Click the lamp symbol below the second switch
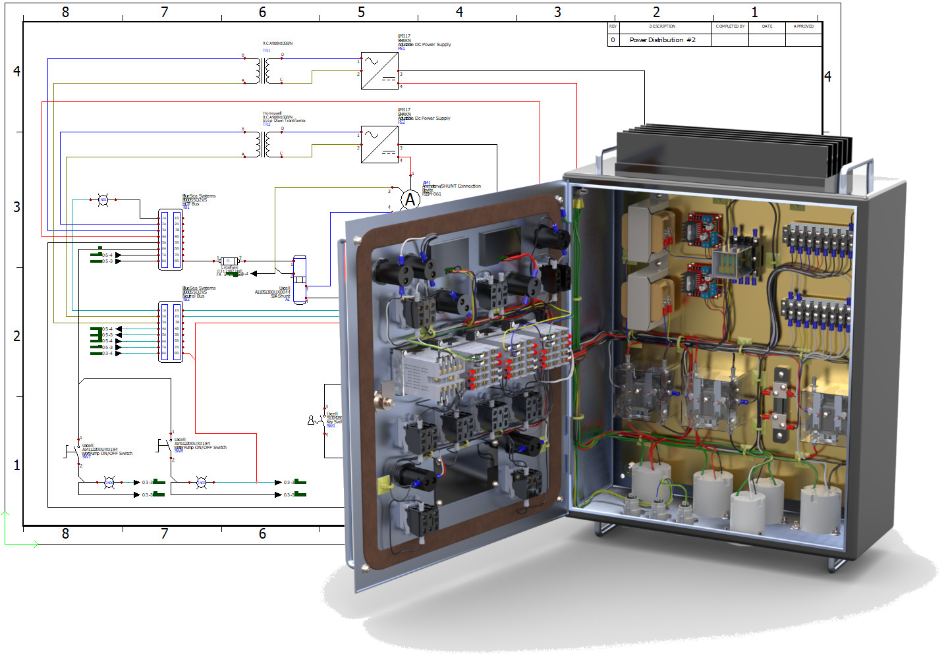946x667 pixels. point(202,482)
